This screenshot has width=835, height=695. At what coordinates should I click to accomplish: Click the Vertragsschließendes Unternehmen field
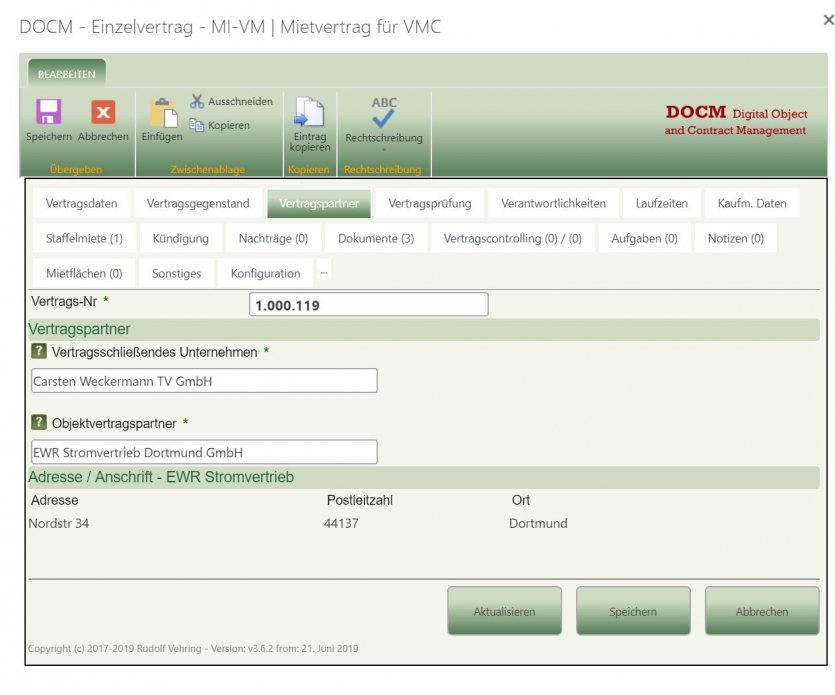click(x=204, y=381)
